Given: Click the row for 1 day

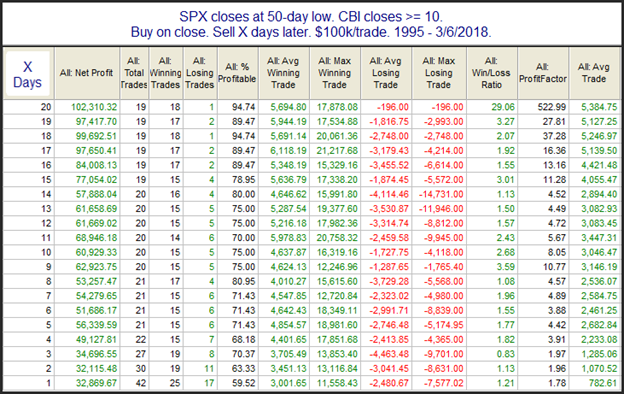Looking at the screenshot, I should coord(311,383).
